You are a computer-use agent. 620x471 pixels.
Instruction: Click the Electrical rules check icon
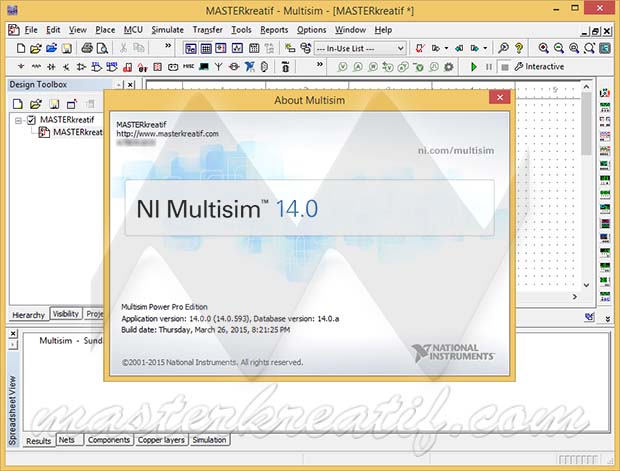(x=420, y=48)
